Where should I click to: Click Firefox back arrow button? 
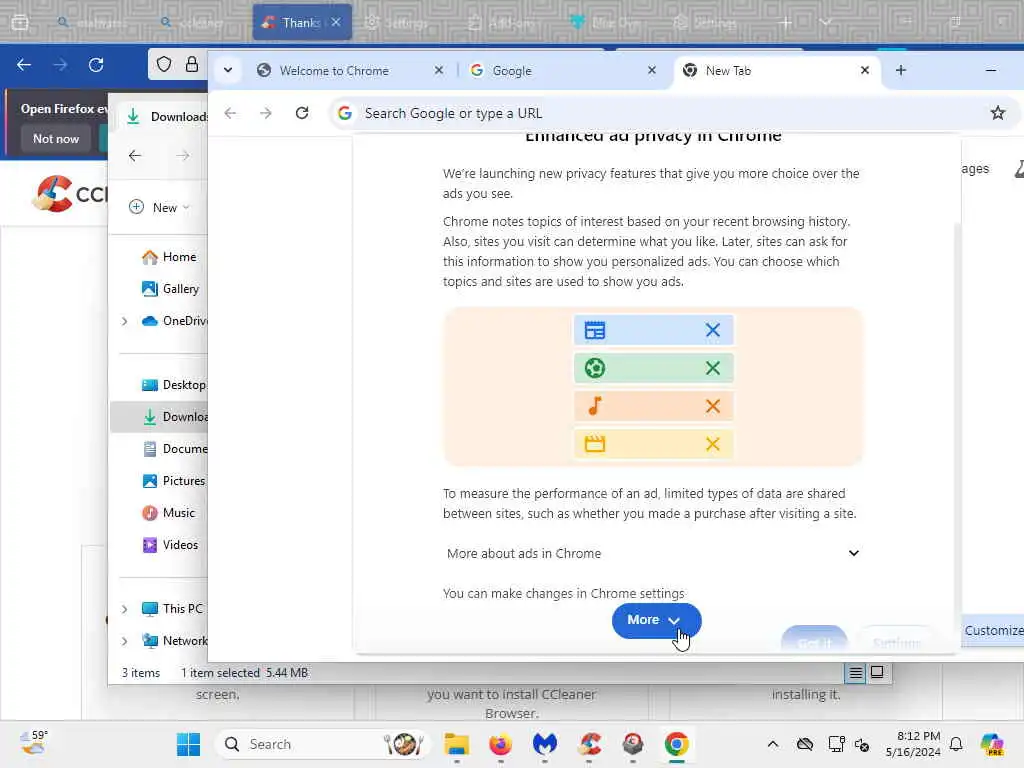(x=24, y=65)
